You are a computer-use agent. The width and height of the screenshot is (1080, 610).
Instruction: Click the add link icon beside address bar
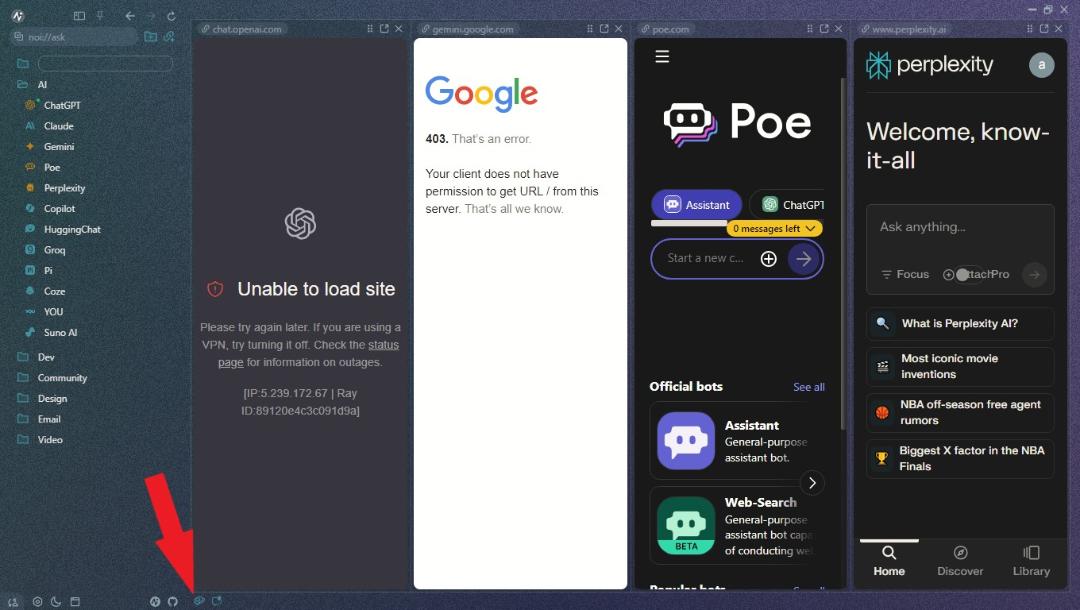point(169,36)
